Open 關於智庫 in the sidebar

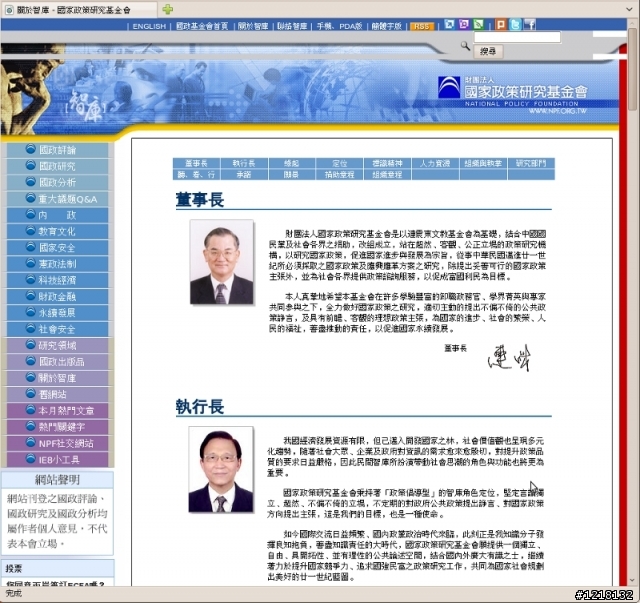(x=57, y=378)
